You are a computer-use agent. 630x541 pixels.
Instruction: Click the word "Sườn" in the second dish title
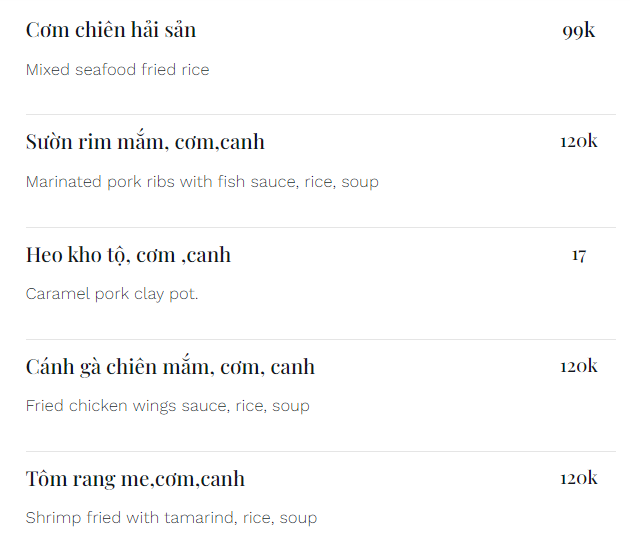click(49, 142)
